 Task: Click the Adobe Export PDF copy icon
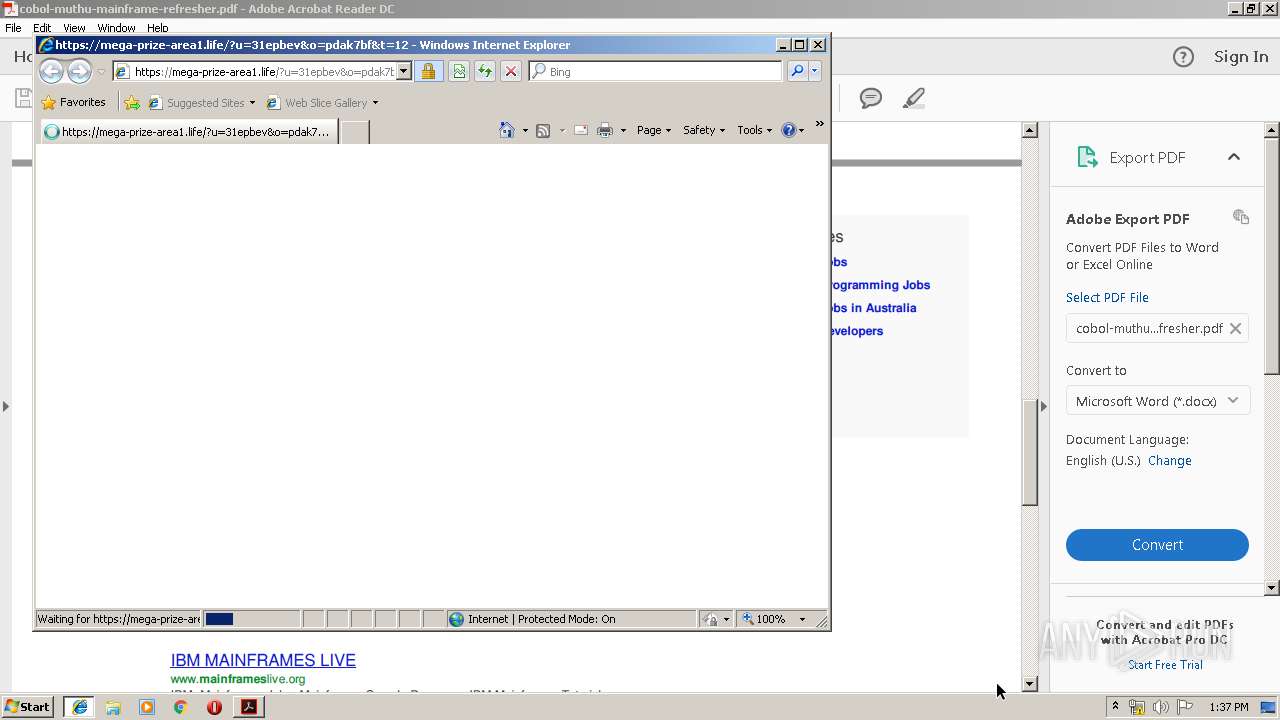pos(1241,217)
